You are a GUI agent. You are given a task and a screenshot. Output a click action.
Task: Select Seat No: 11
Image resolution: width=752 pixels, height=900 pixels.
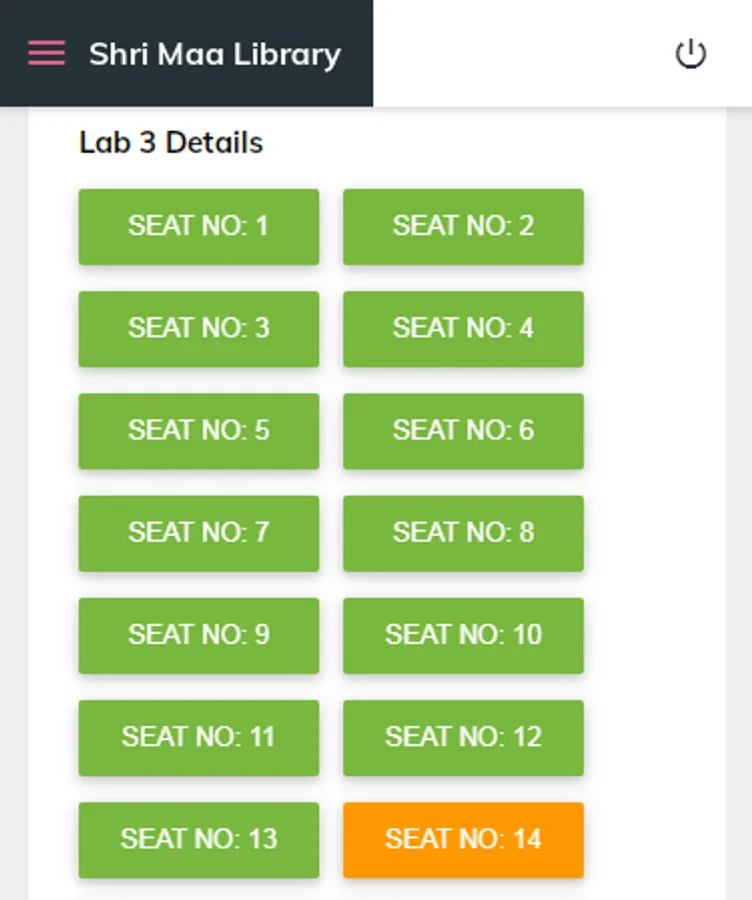[x=198, y=738]
